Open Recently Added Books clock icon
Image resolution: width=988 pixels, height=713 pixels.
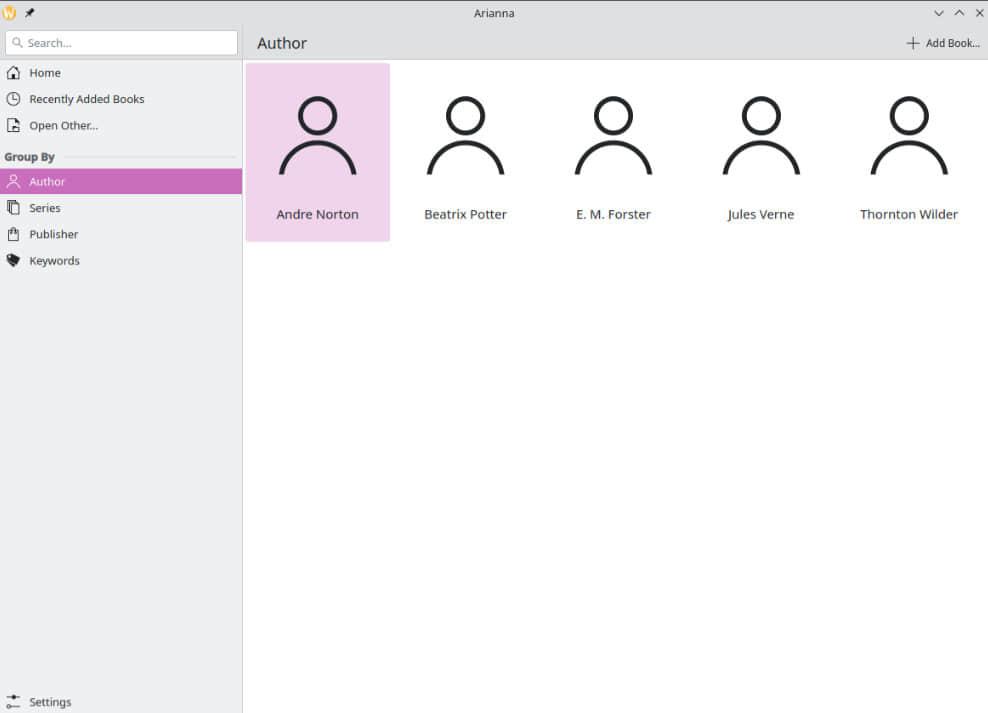click(13, 99)
